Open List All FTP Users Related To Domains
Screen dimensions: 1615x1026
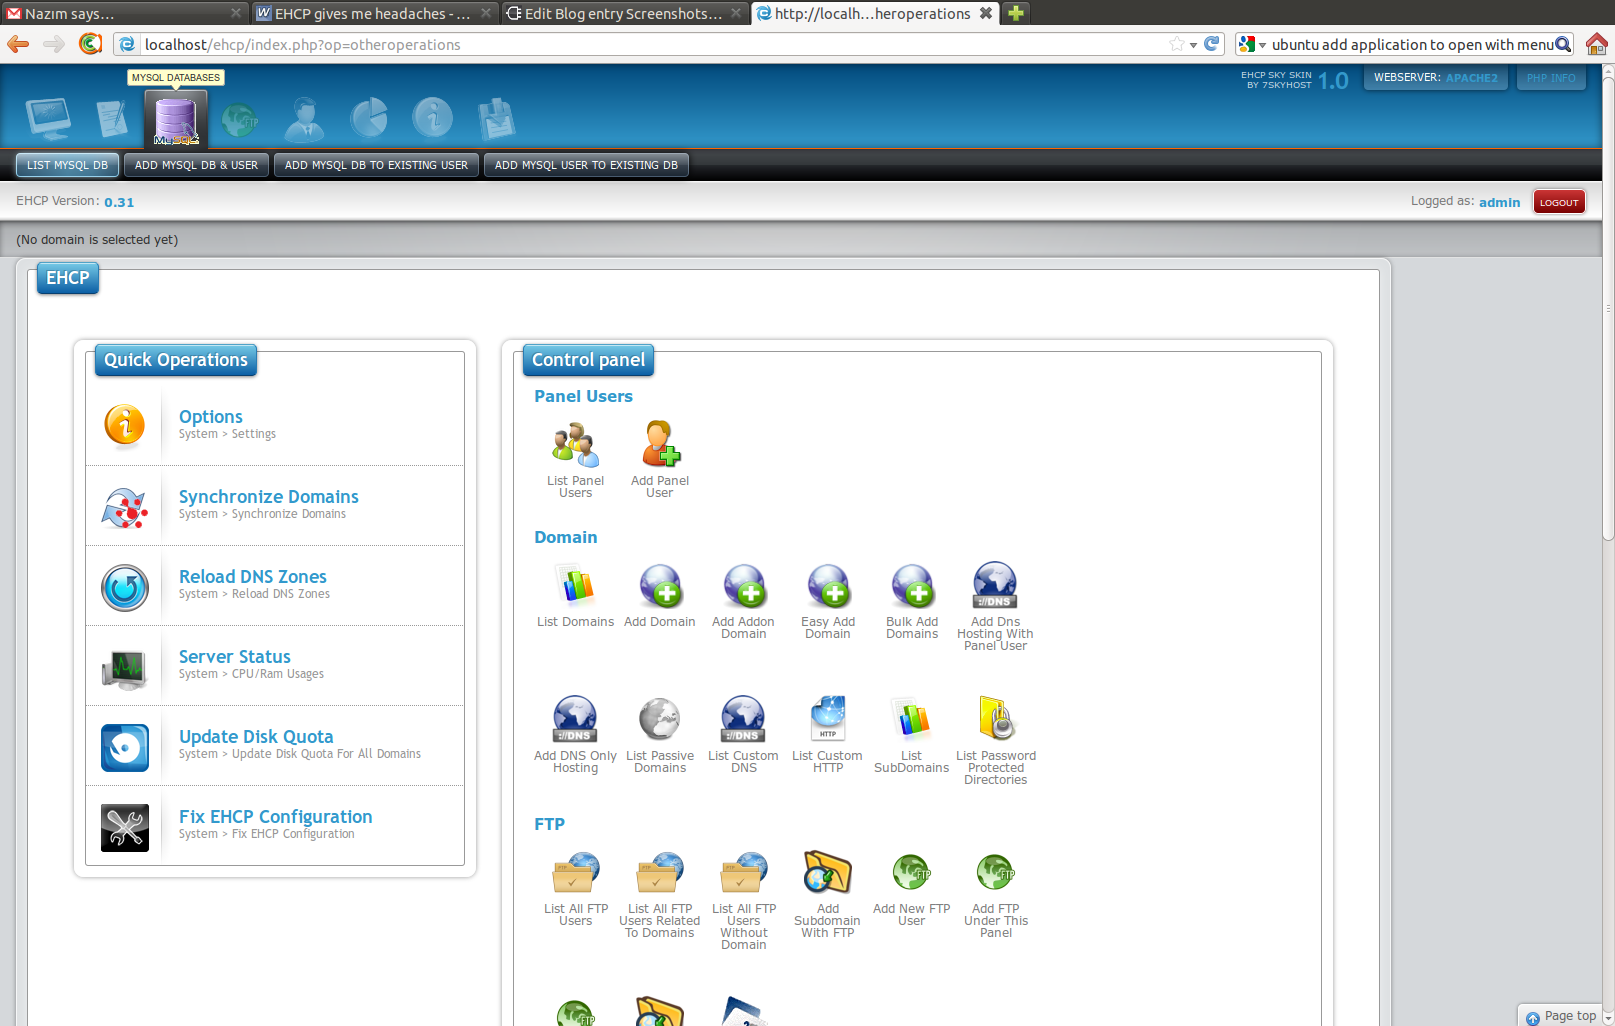(660, 873)
